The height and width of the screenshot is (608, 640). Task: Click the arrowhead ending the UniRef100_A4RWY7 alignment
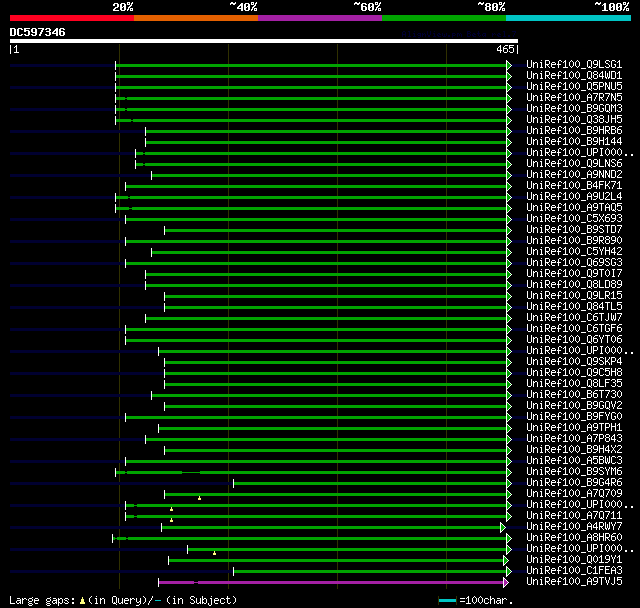pyautogui.click(x=503, y=528)
